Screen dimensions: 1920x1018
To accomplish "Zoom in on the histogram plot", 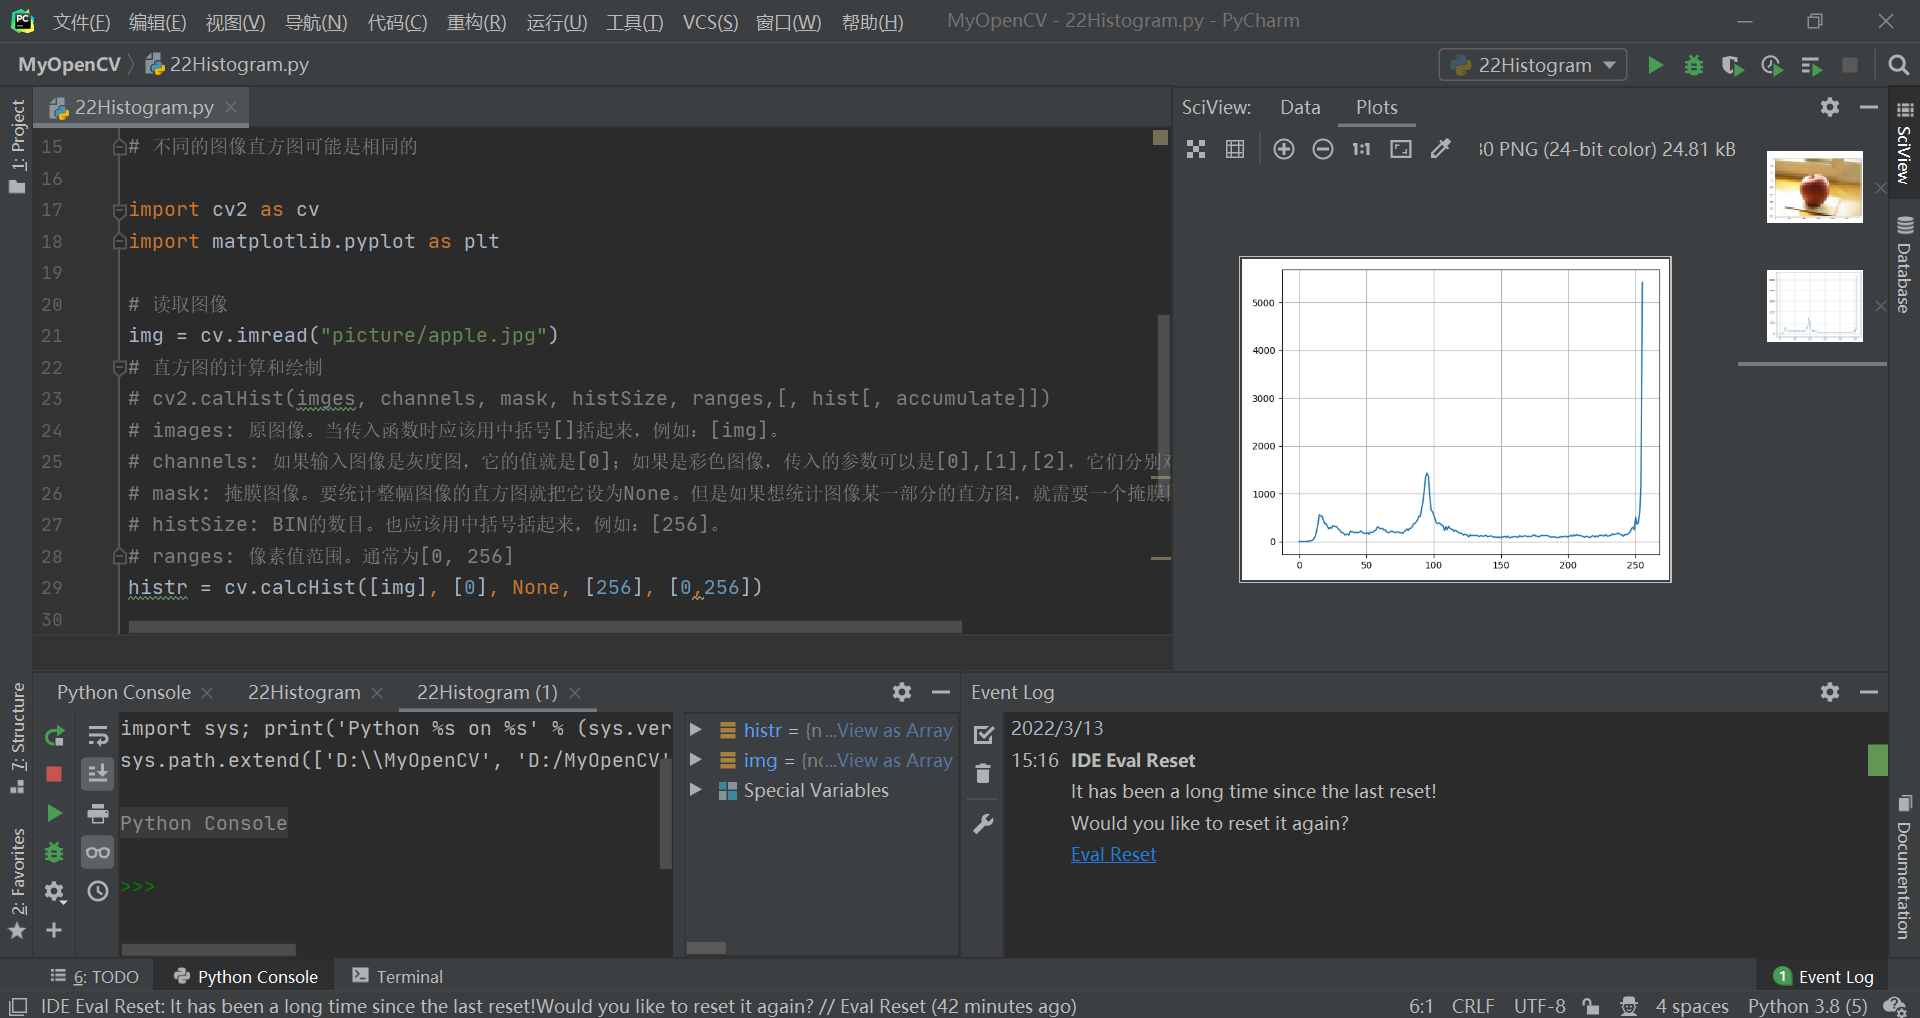I will tap(1284, 149).
